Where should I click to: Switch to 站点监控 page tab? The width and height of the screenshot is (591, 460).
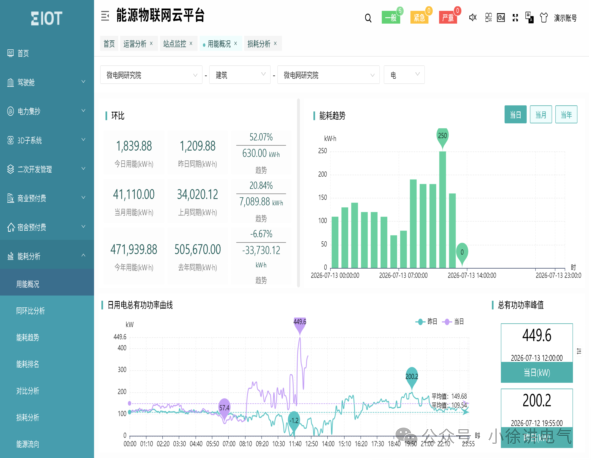pyautogui.click(x=175, y=44)
